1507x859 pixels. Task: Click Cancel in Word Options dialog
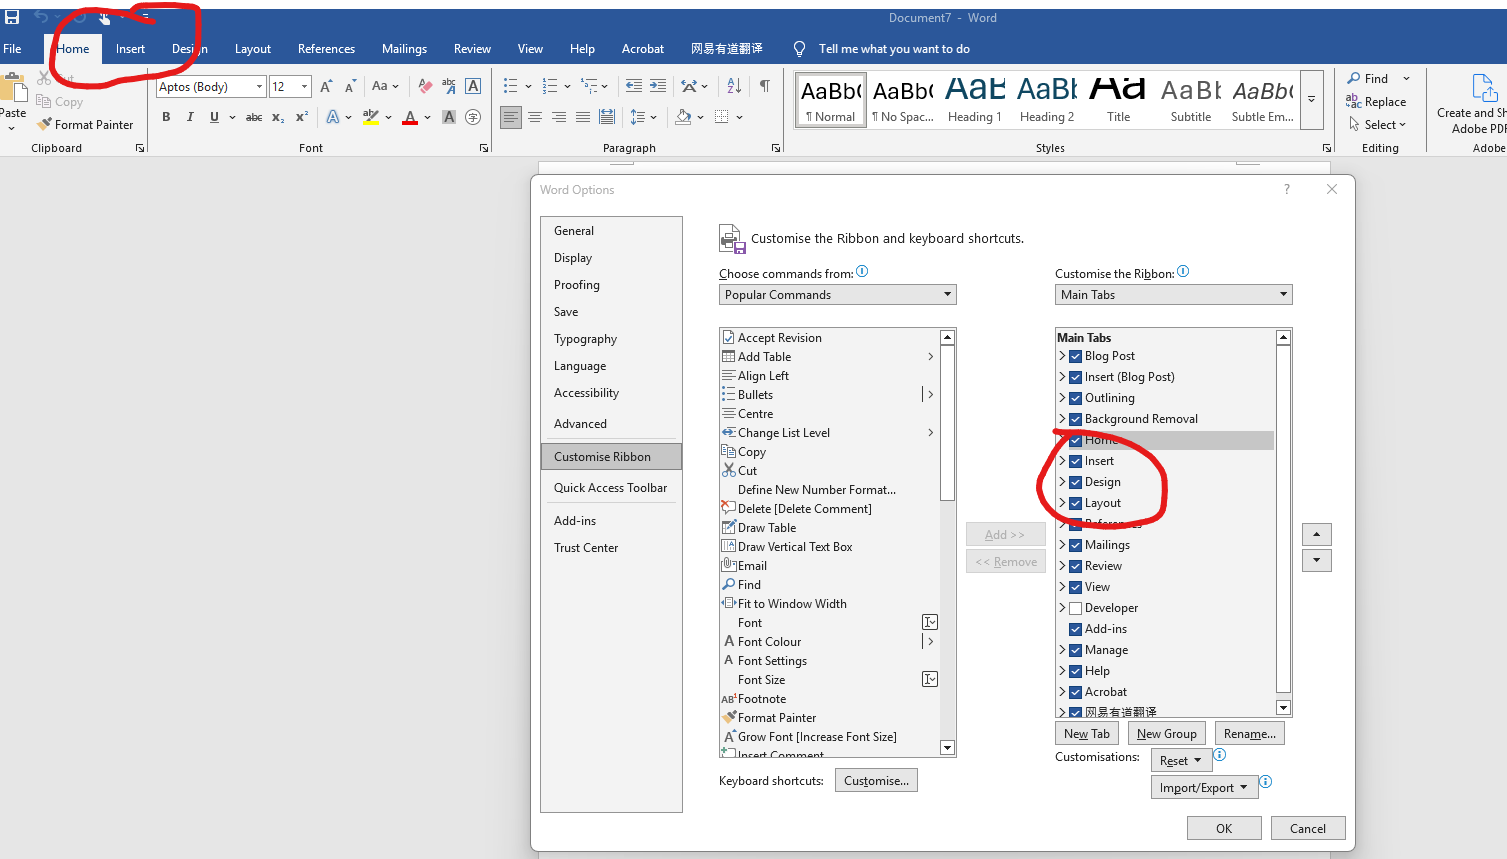(x=1308, y=828)
